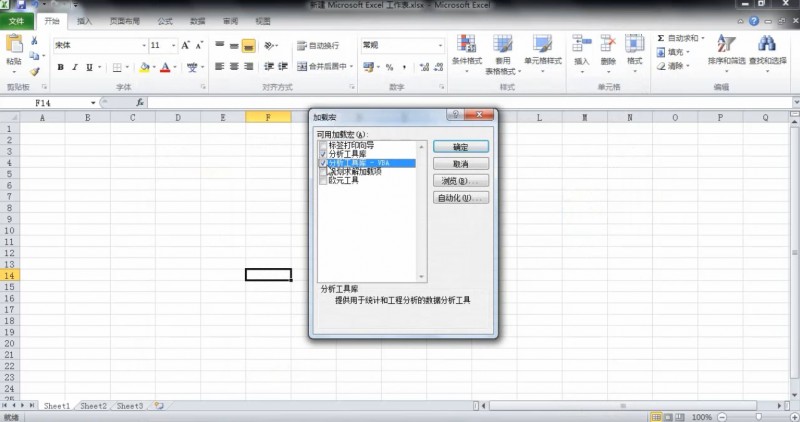The width and height of the screenshot is (800, 422).
Task: Switch to the 公式 Formulas tab
Action: pos(165,21)
